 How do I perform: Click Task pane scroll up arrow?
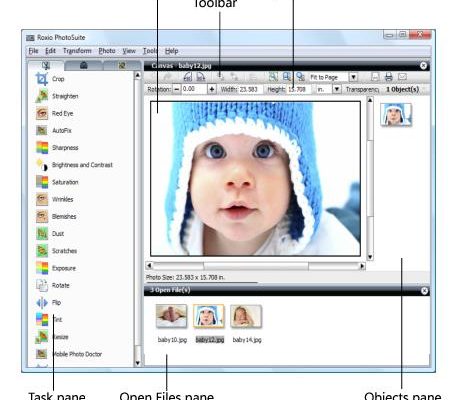click(137, 75)
